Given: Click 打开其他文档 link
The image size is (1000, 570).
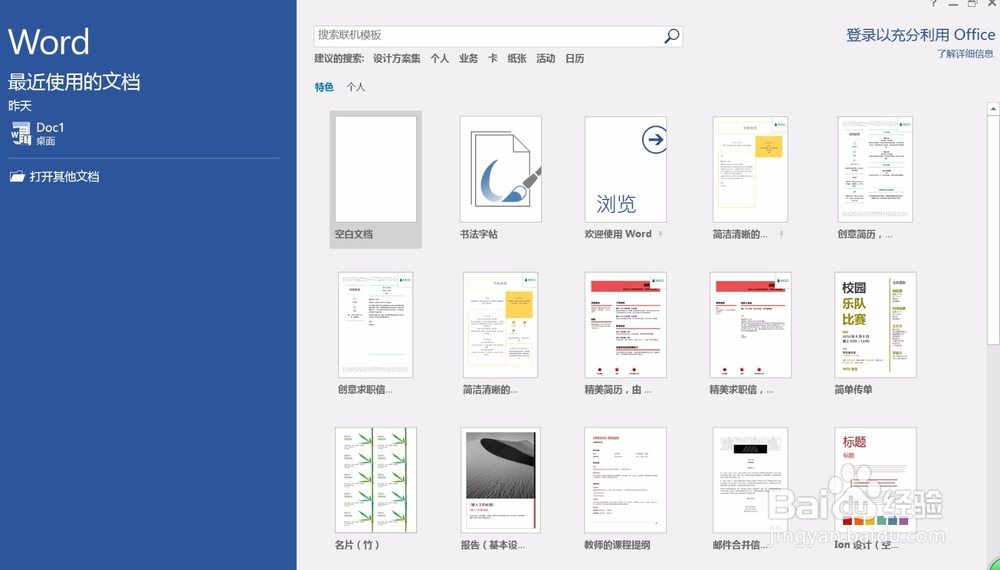Looking at the screenshot, I should click(x=64, y=177).
